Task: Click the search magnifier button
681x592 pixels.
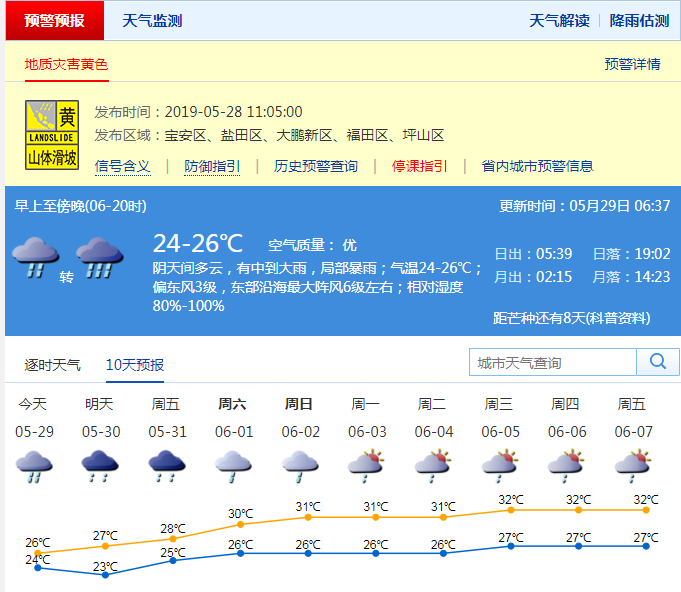Action: (x=658, y=362)
